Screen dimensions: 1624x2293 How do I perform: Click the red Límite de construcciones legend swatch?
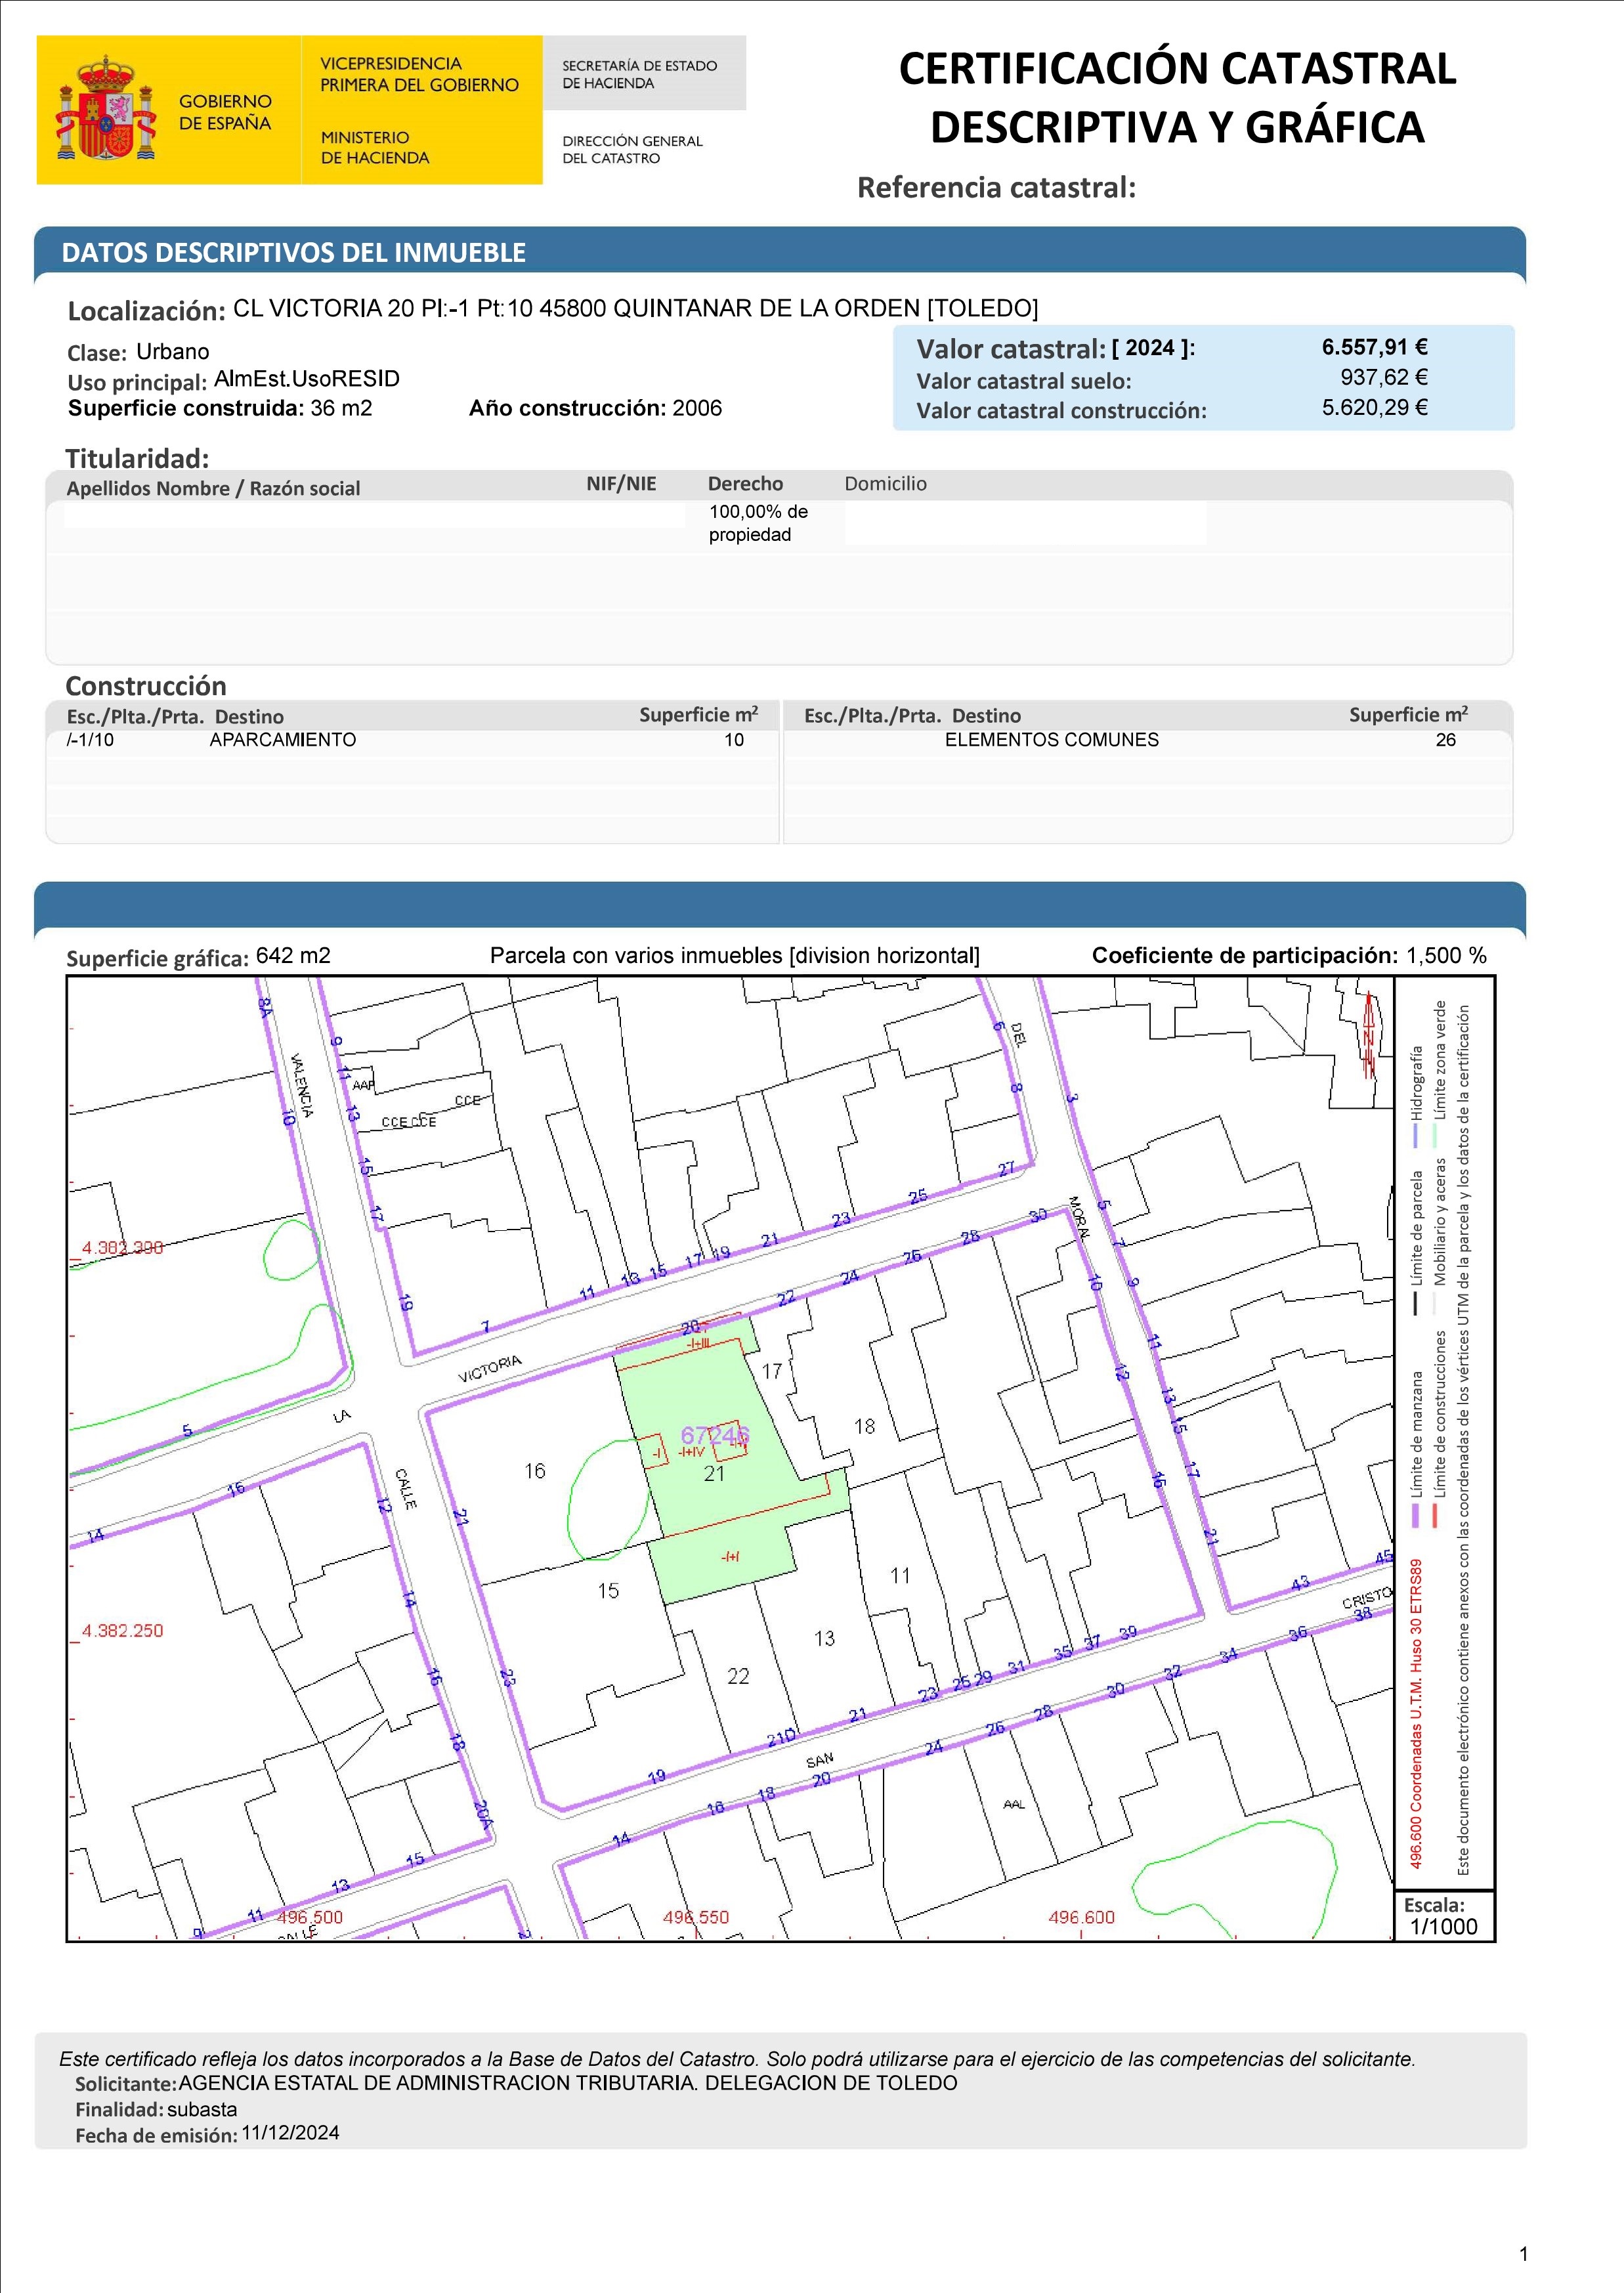1434,1516
